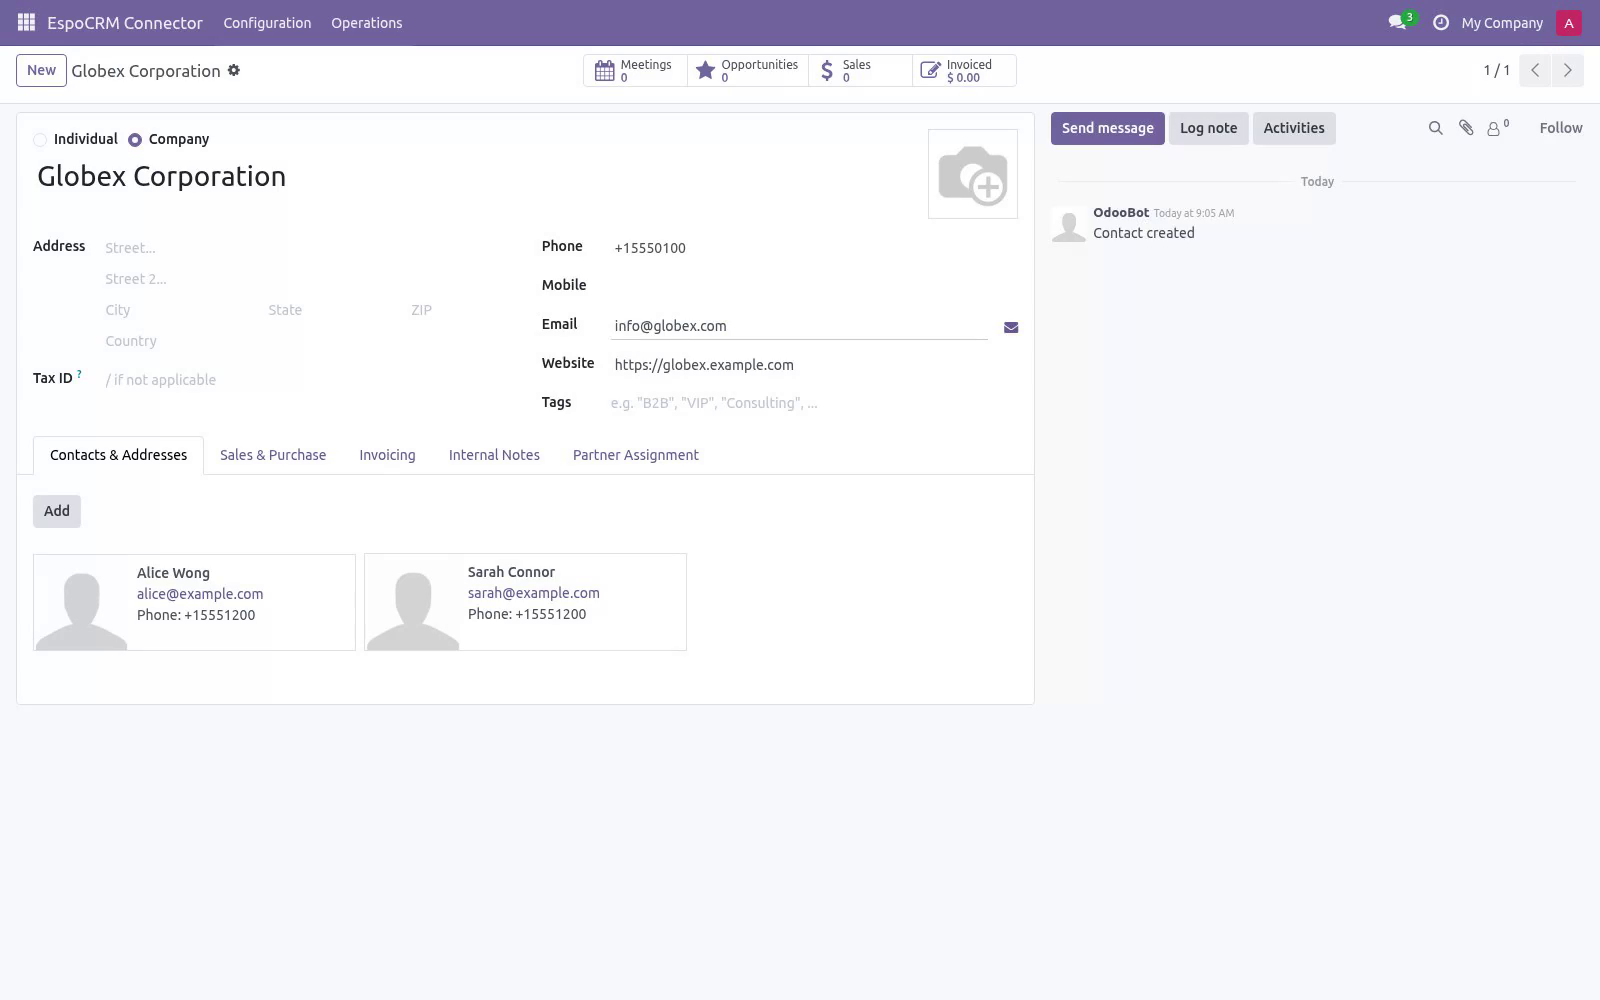Select Contacts & Addresses tab
Image resolution: width=1600 pixels, height=1000 pixels.
119,455
